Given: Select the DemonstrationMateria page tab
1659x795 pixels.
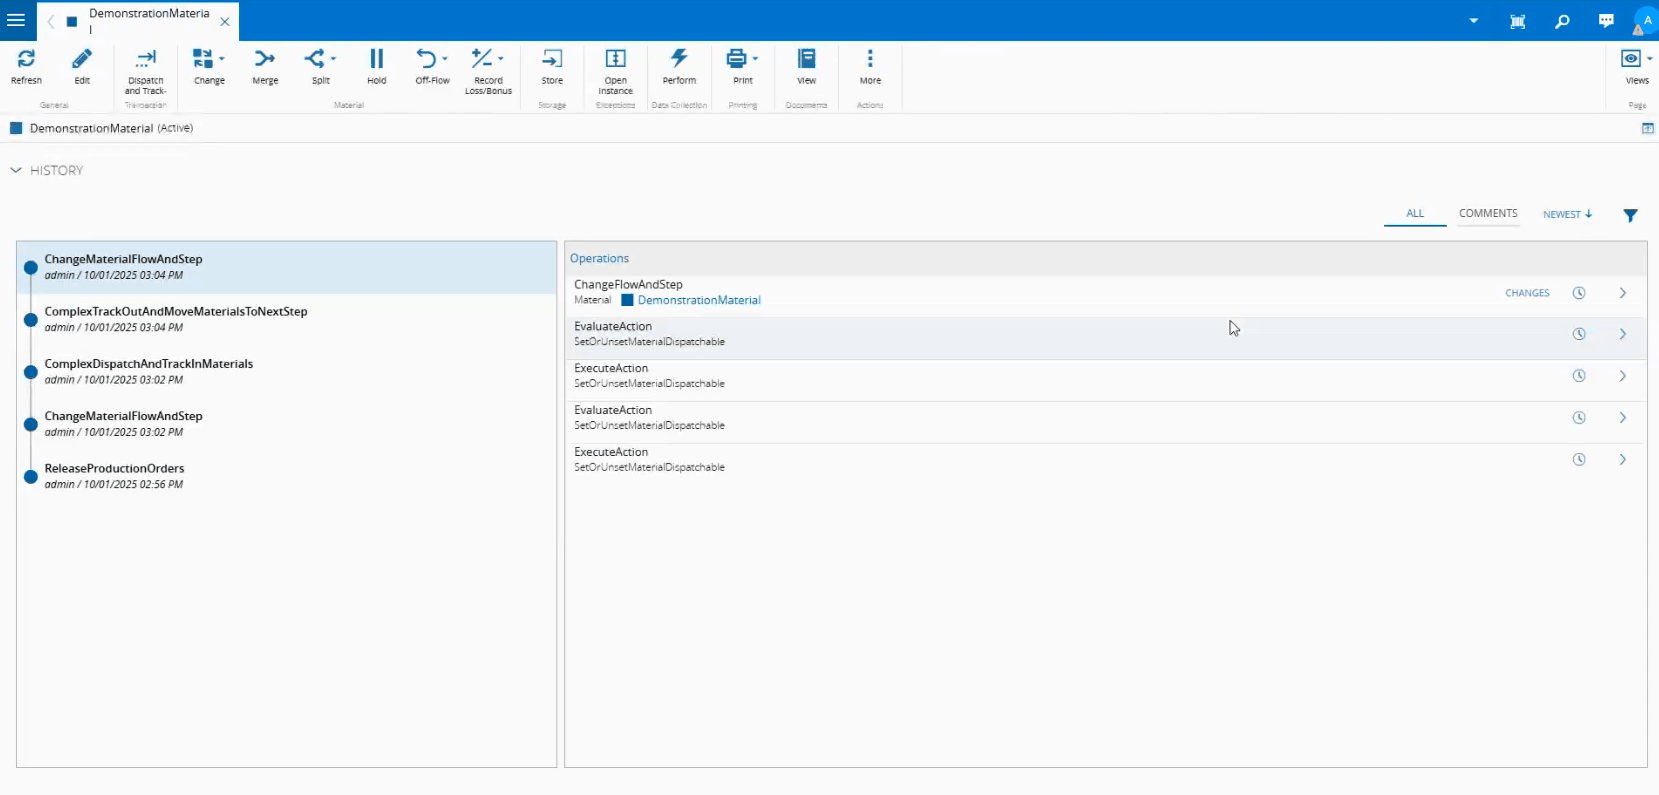Looking at the screenshot, I should pyautogui.click(x=149, y=20).
